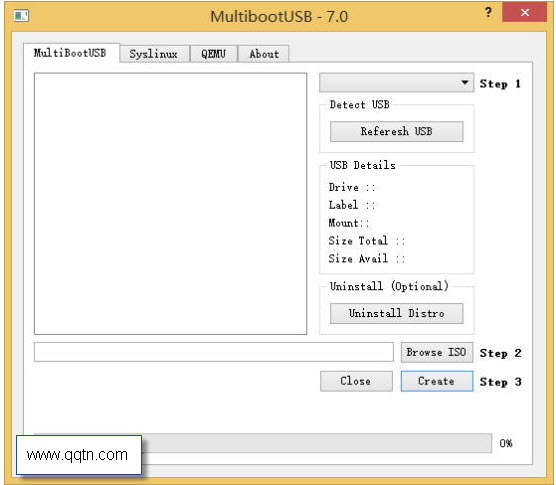The width and height of the screenshot is (556, 485).
Task: Click the 'USB Details' group title
Action: point(362,165)
